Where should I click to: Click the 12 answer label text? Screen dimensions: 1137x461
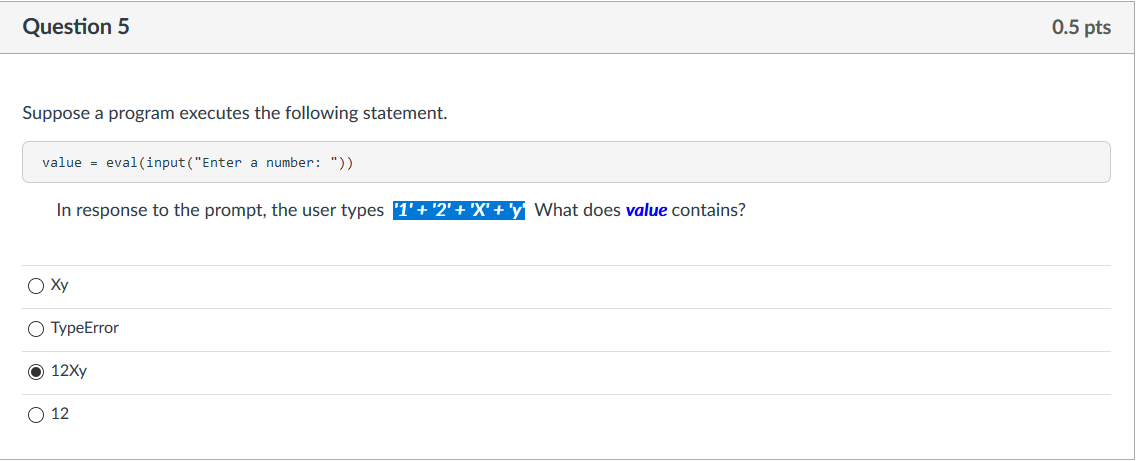[x=60, y=414]
